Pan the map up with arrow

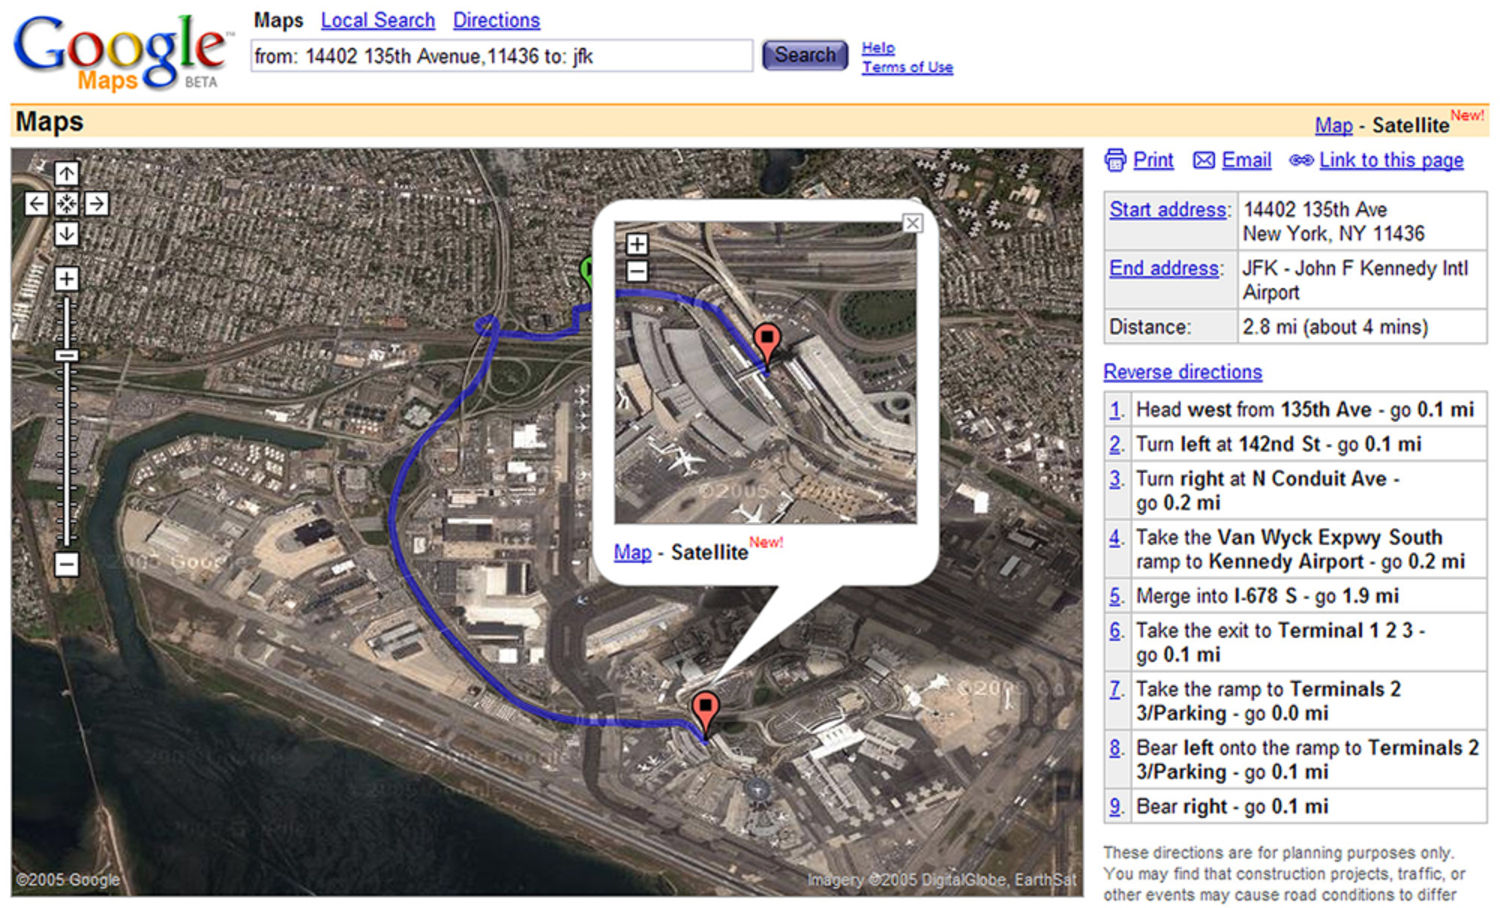click(x=66, y=174)
